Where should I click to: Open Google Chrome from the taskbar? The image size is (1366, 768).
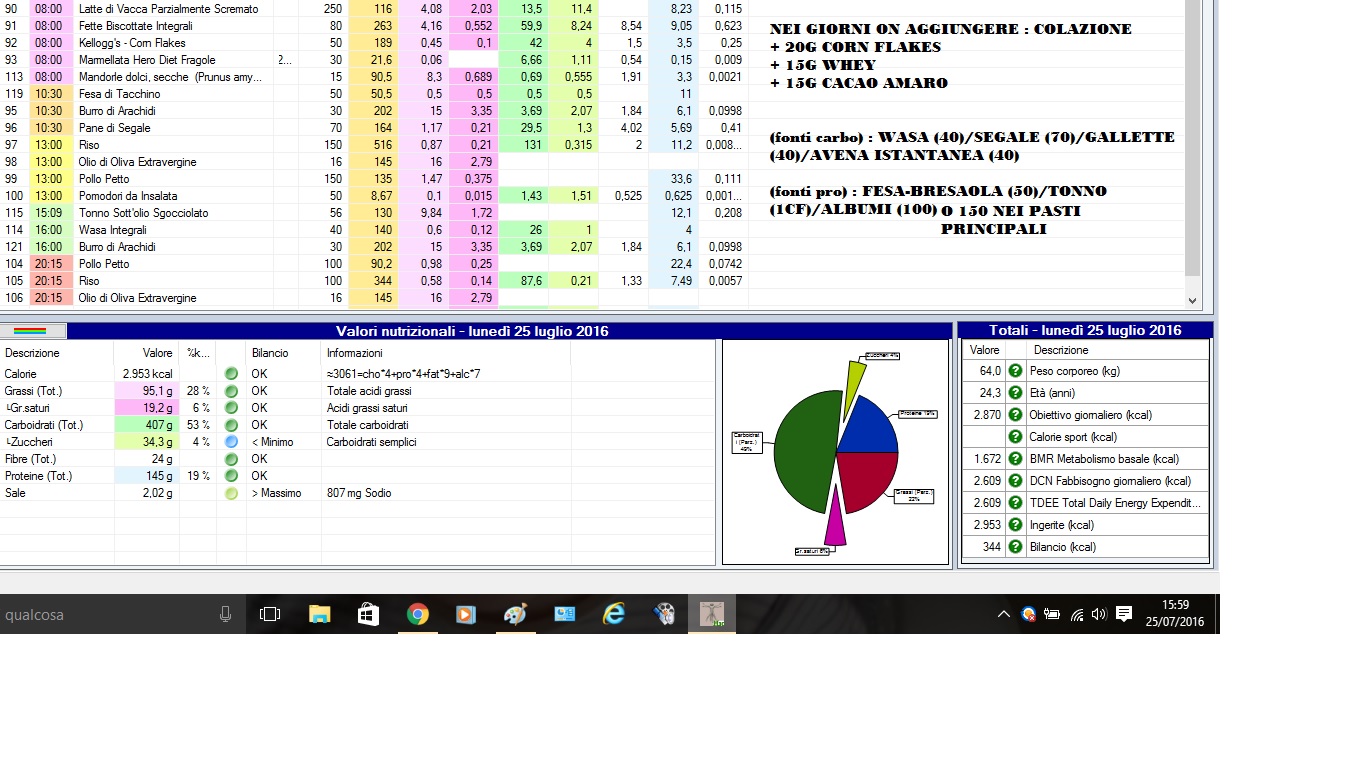pos(418,615)
